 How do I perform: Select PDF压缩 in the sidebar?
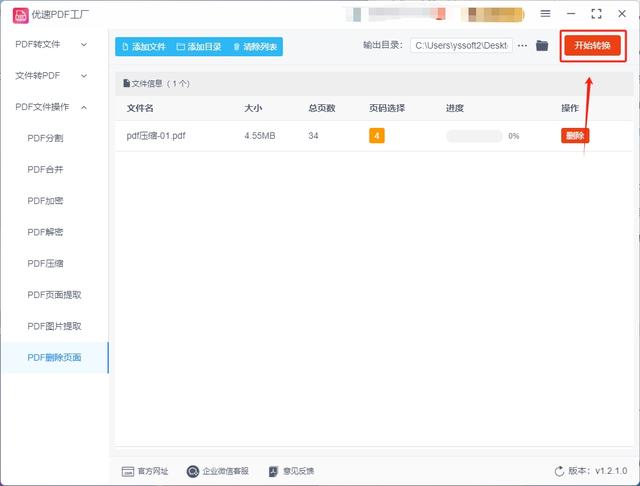click(x=45, y=263)
